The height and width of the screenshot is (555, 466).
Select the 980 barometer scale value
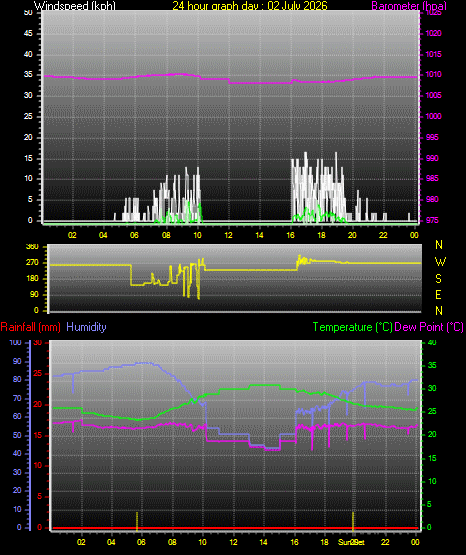(x=432, y=199)
